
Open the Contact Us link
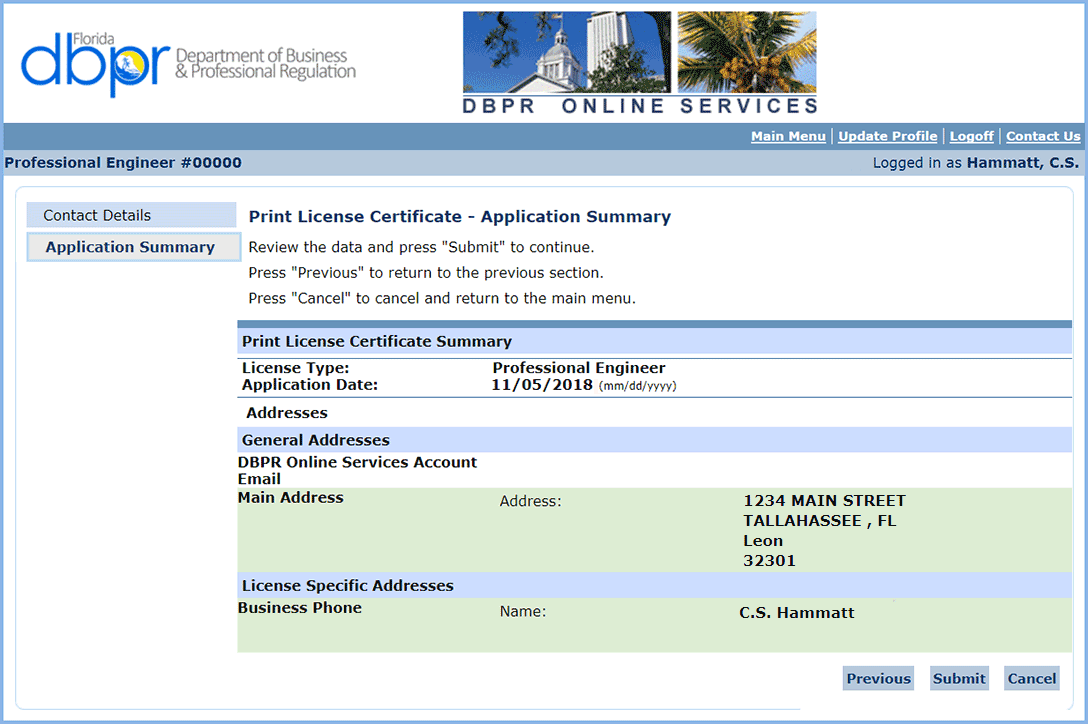pyautogui.click(x=1043, y=136)
